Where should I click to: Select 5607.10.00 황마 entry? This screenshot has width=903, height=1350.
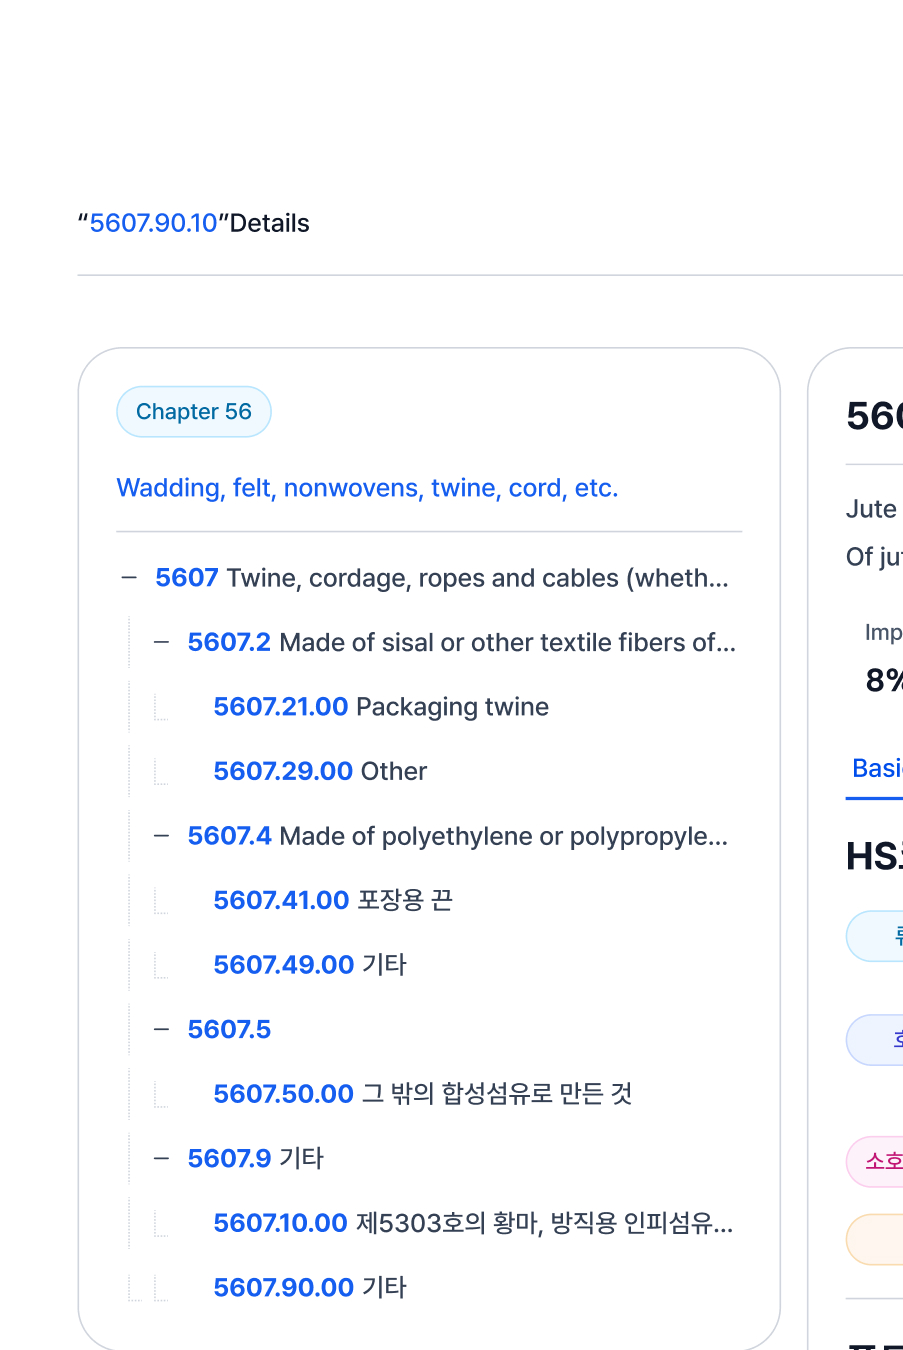tap(472, 1223)
